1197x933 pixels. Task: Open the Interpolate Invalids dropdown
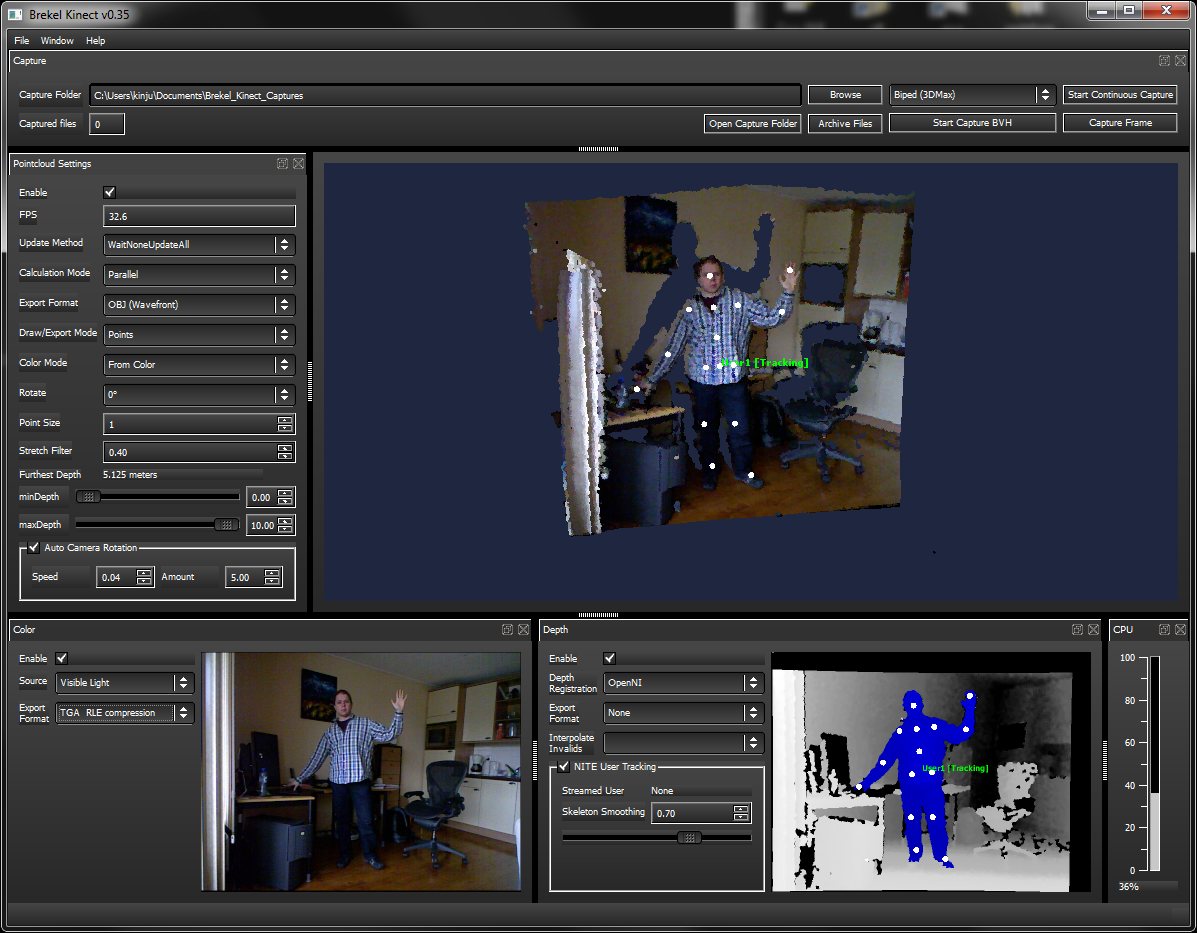coord(683,742)
